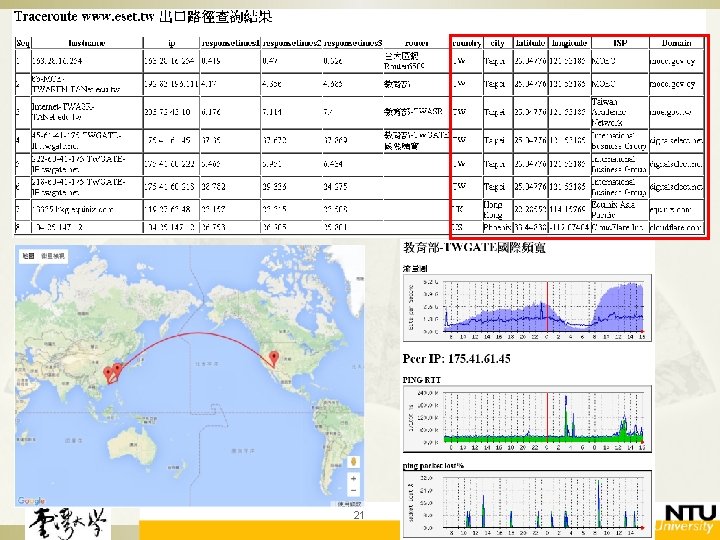Select the equinix.com domain cell

click(x=676, y=210)
